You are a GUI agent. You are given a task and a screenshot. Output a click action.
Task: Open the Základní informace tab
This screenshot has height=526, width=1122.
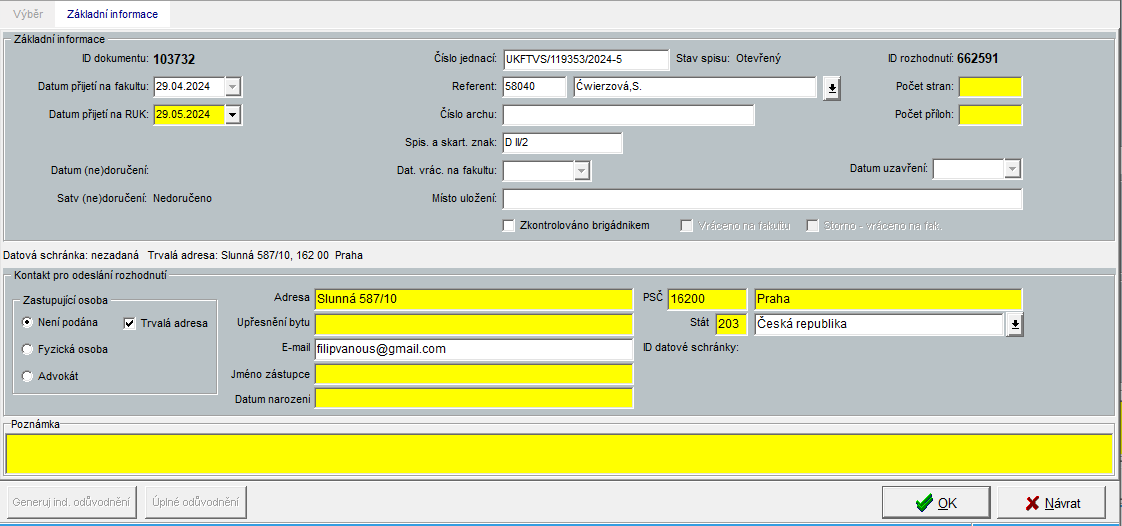pyautogui.click(x=112, y=14)
